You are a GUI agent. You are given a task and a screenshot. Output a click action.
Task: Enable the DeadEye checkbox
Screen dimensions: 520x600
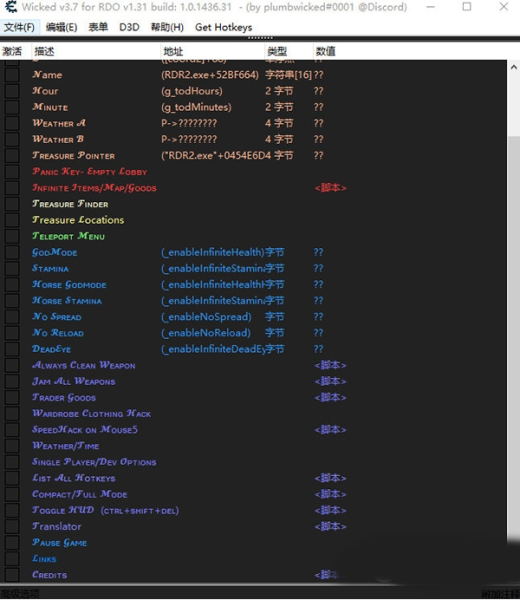point(12,349)
